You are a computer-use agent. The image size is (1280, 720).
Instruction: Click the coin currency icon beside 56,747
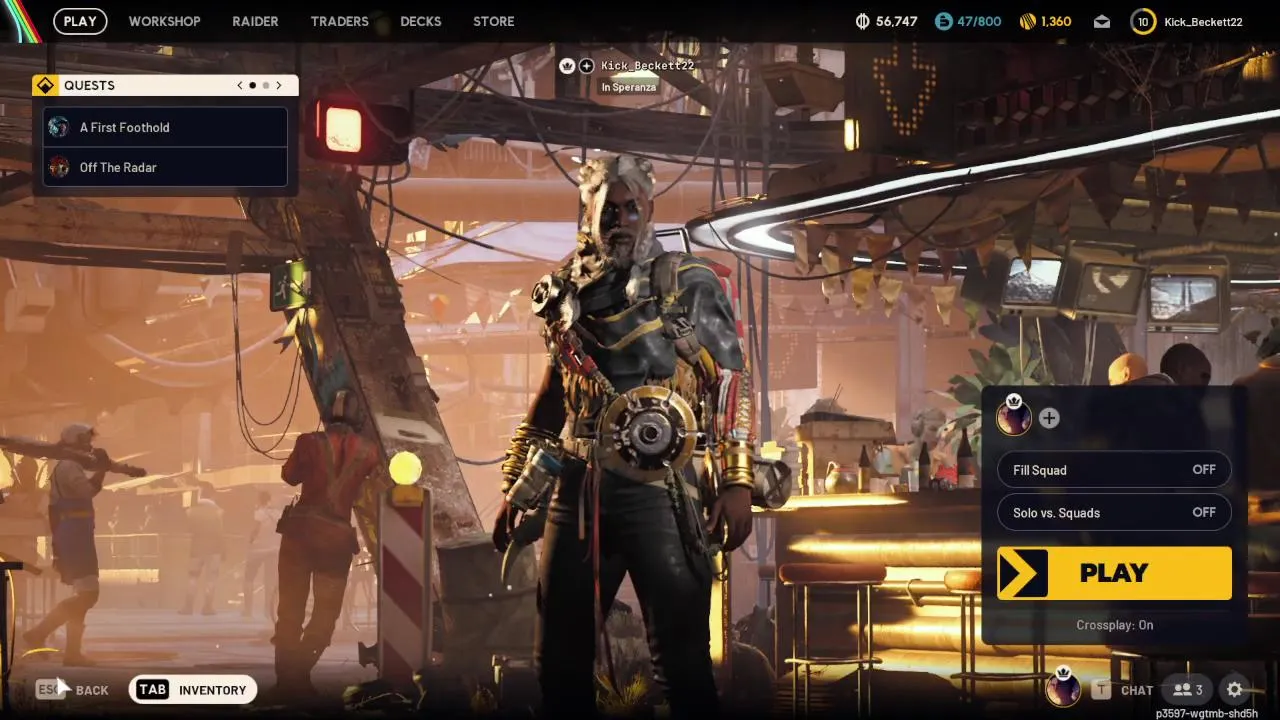[863, 21]
